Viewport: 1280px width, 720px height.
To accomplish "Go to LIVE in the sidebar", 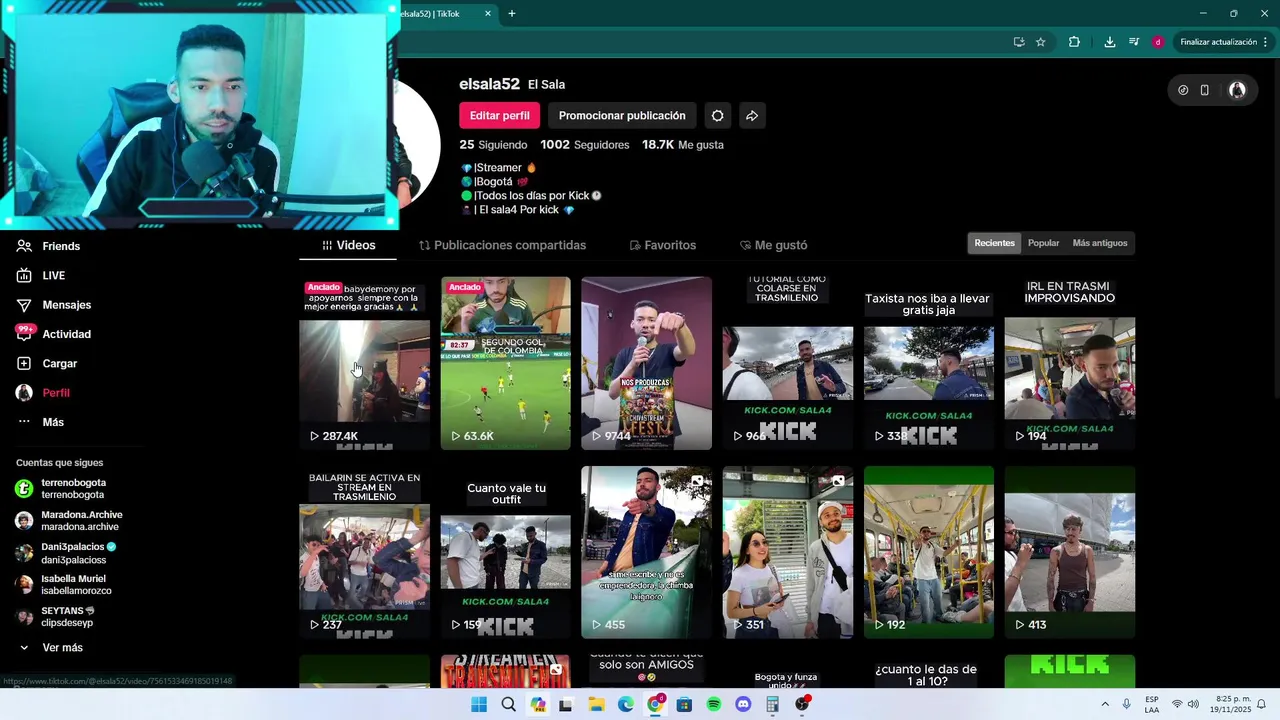I will pyautogui.click(x=40, y=275).
